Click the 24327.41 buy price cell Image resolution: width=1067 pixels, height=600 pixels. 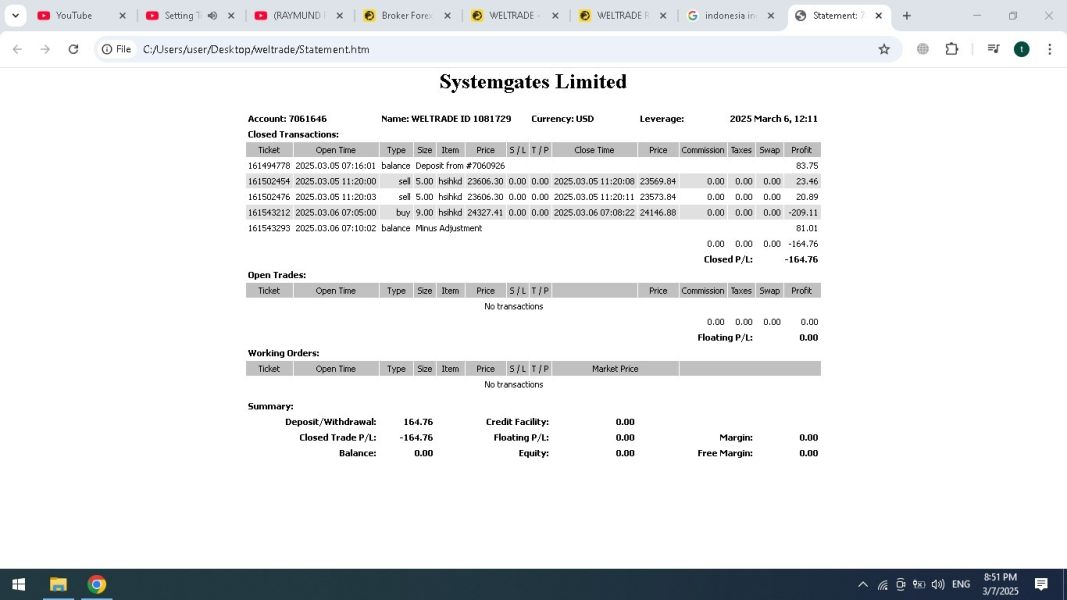click(x=485, y=213)
